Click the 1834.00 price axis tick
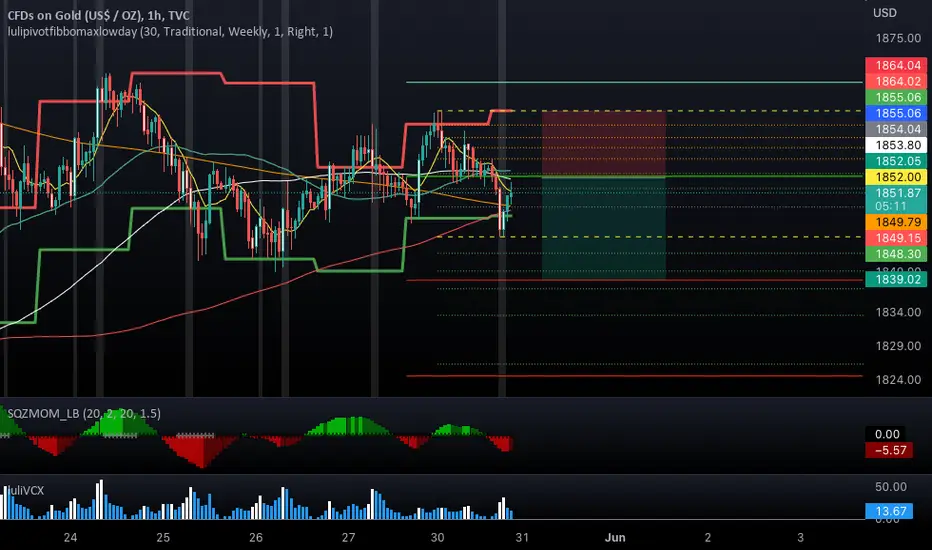Image resolution: width=932 pixels, height=550 pixels. (898, 312)
